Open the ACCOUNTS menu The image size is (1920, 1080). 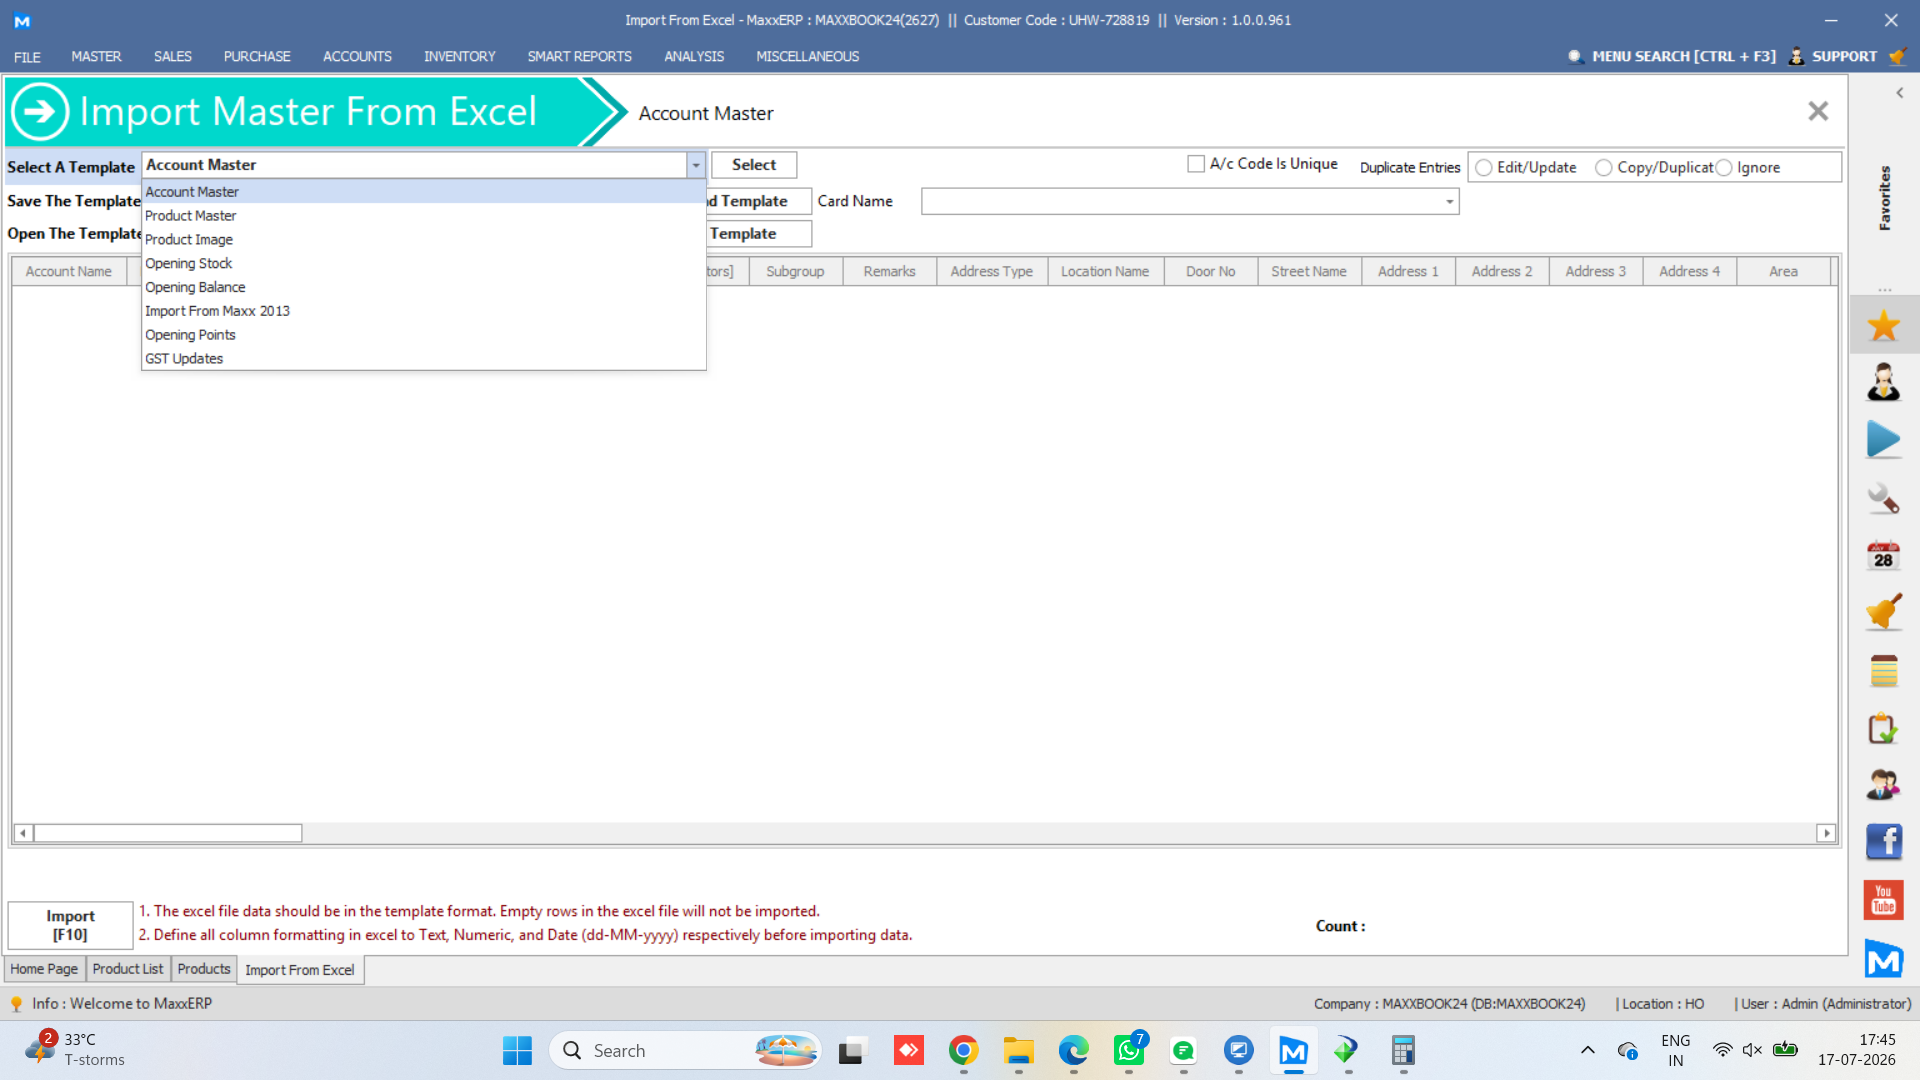pos(357,56)
